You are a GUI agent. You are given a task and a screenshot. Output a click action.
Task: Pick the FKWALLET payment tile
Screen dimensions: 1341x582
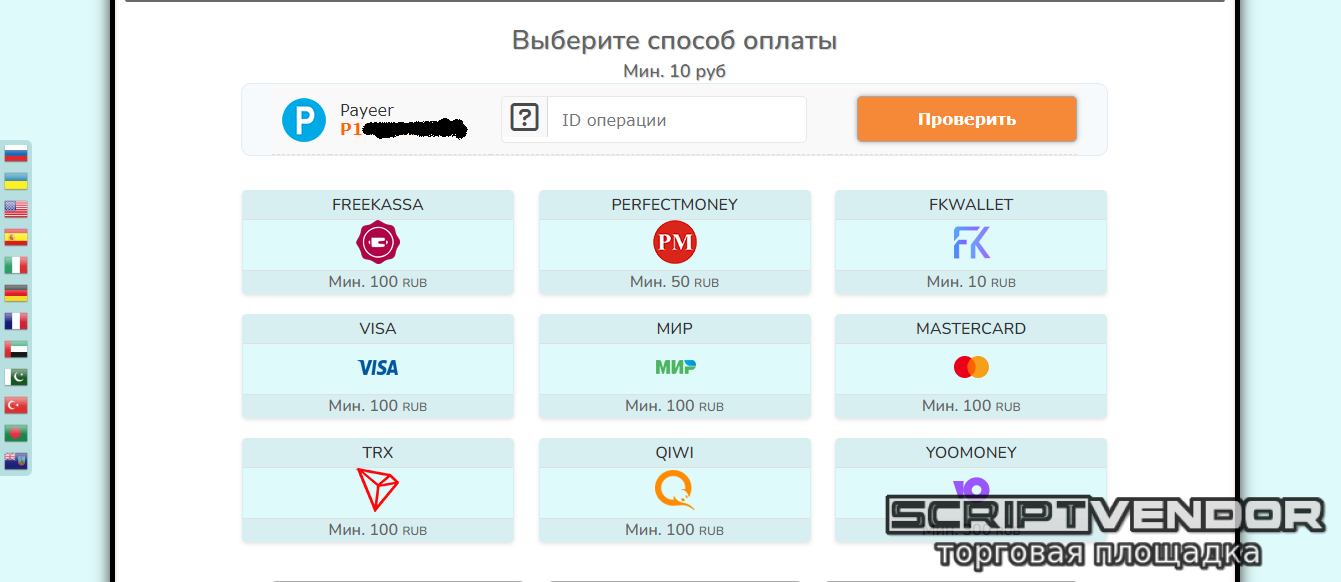pos(971,242)
